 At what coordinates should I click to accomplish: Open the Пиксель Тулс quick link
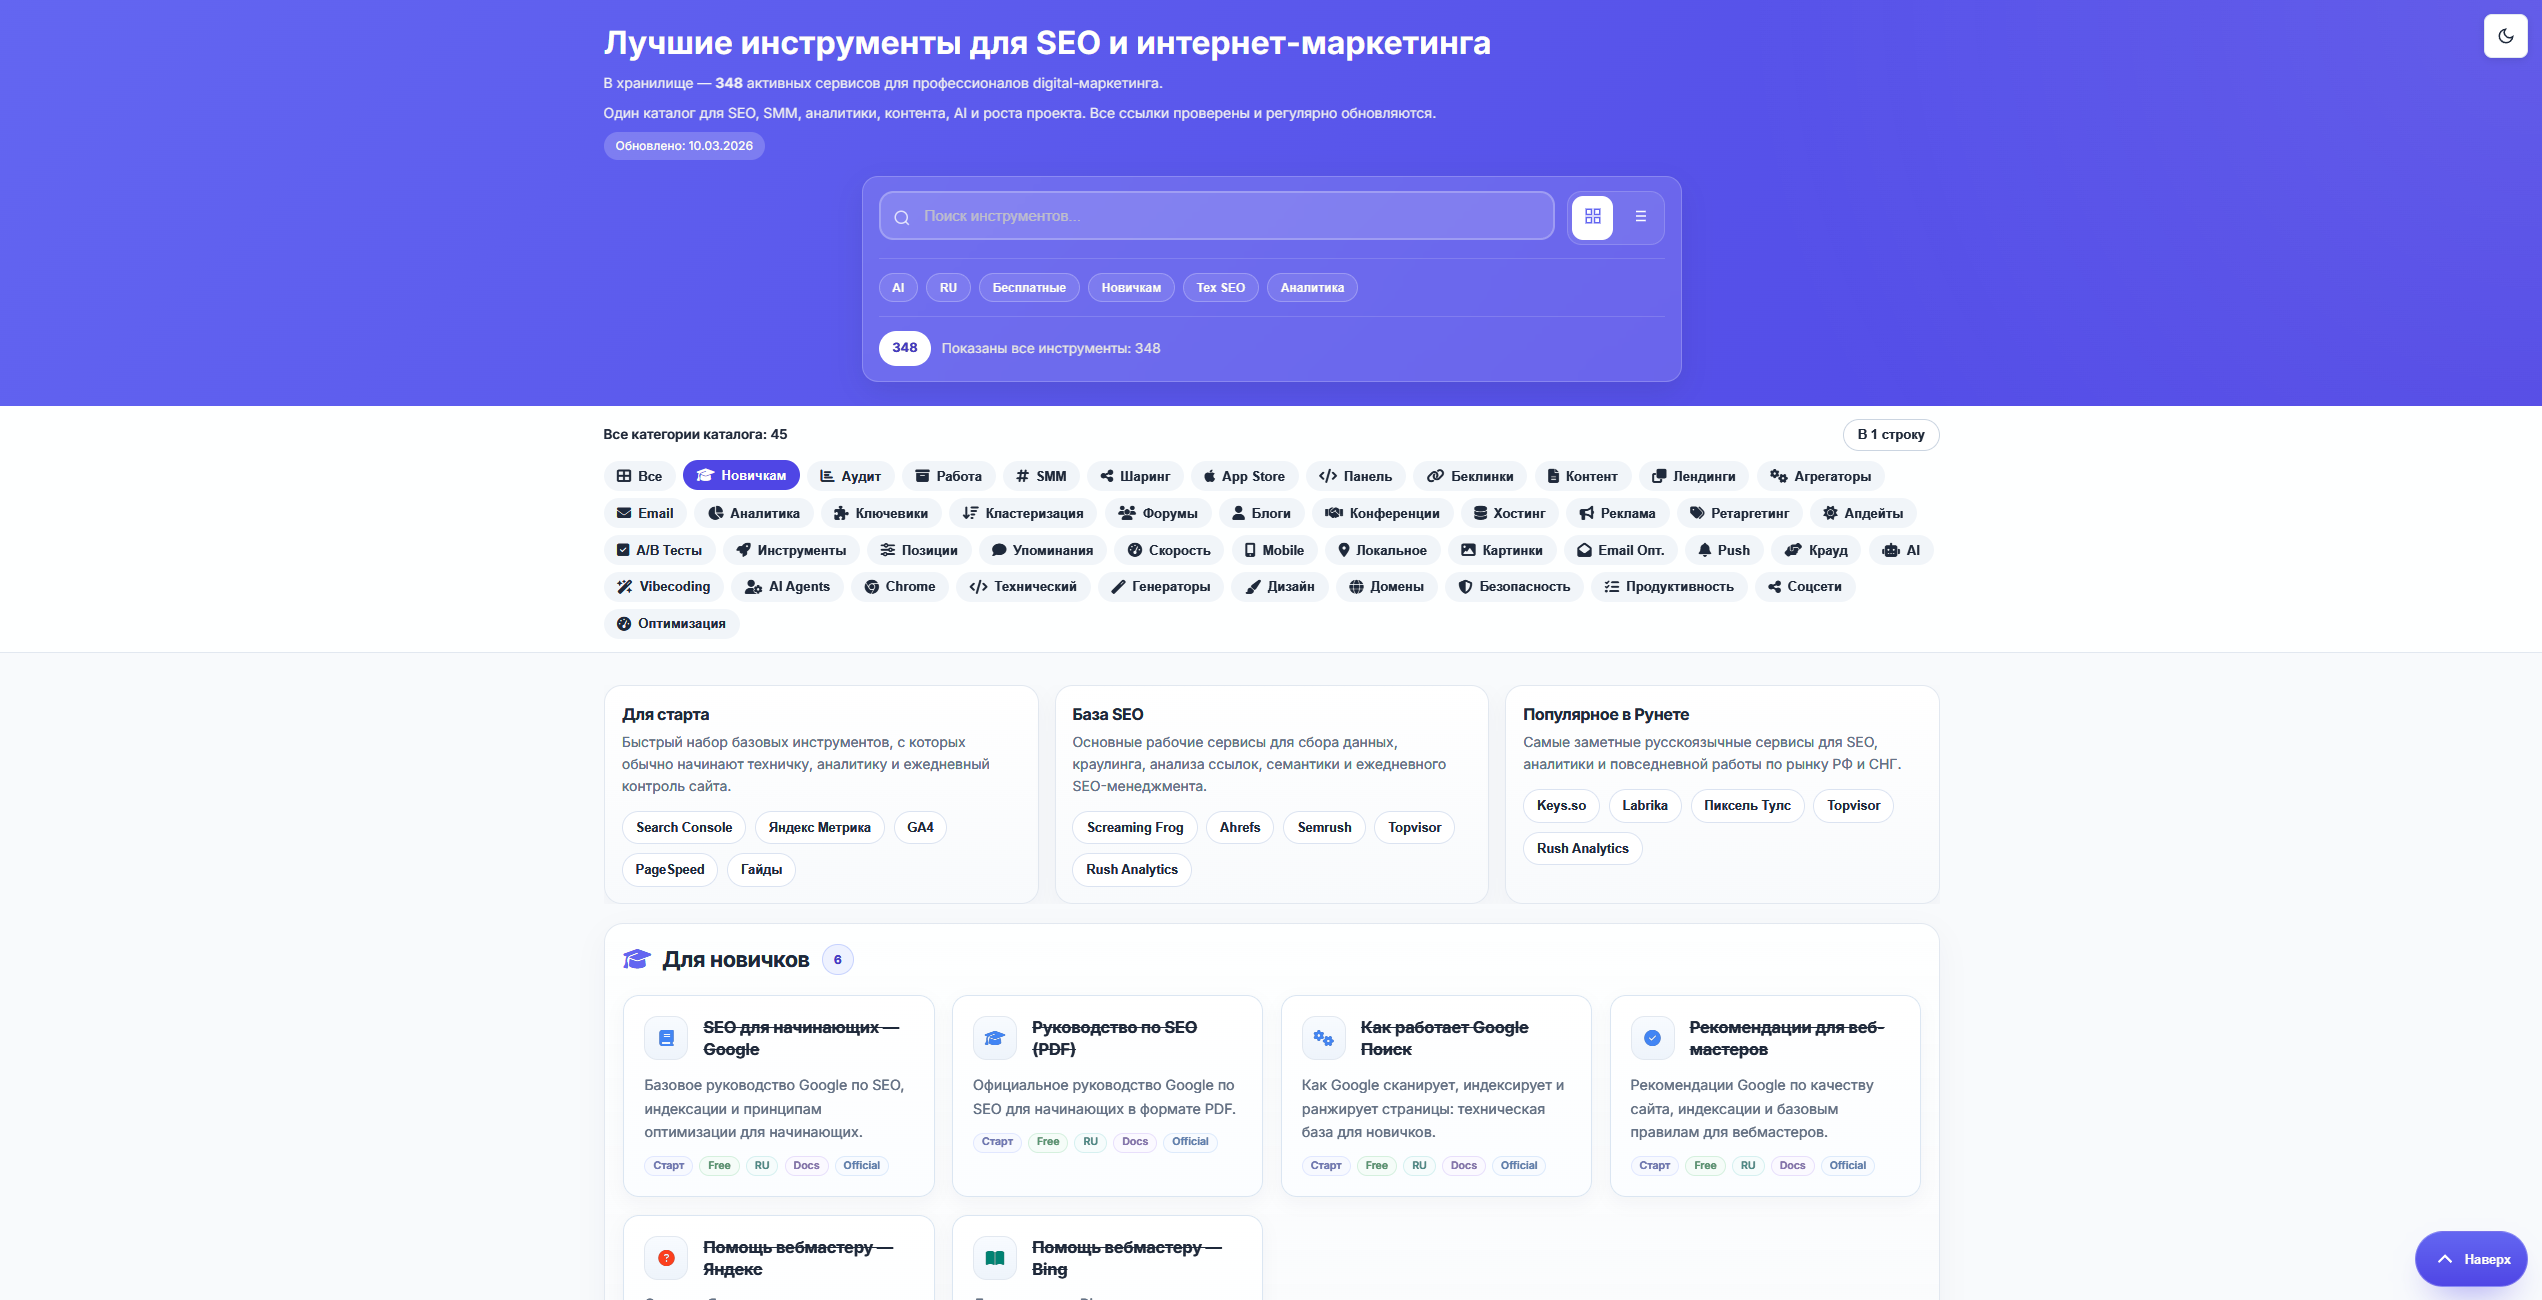tap(1747, 806)
